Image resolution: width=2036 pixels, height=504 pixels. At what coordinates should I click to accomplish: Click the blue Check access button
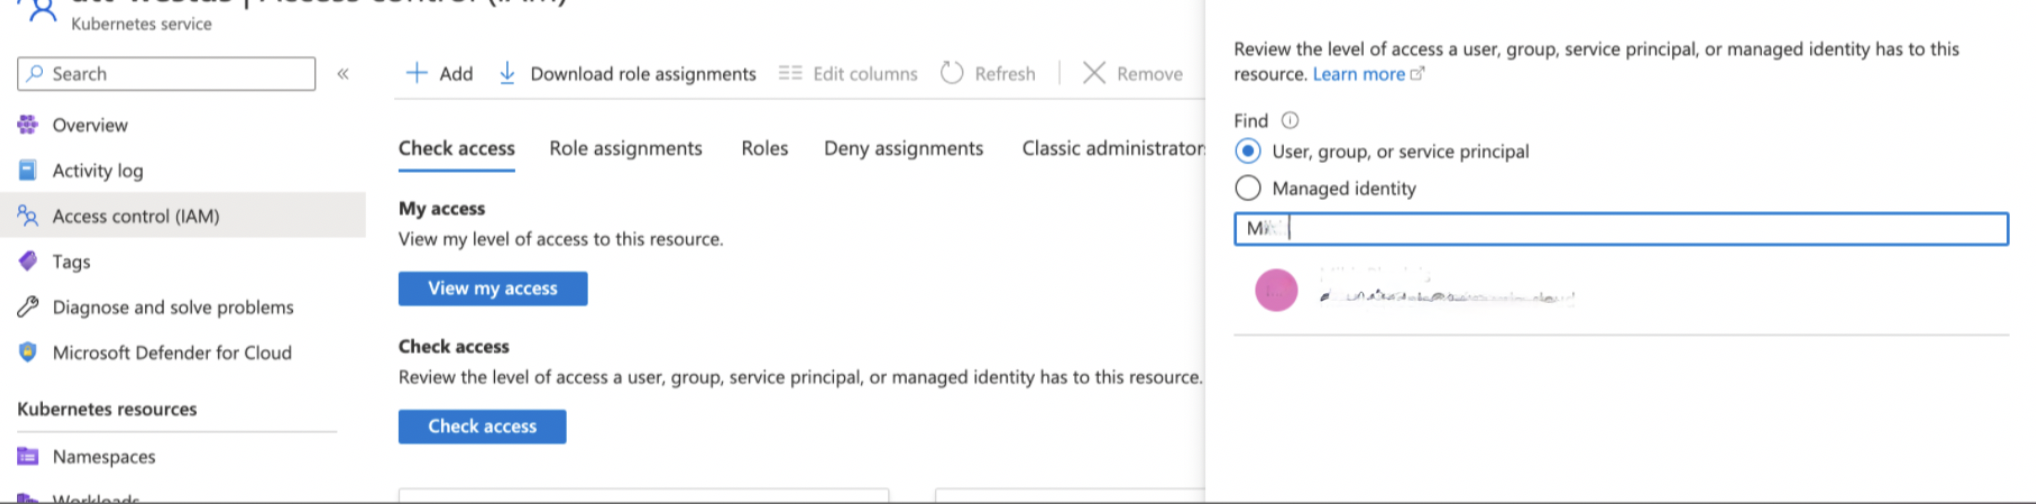click(x=482, y=426)
